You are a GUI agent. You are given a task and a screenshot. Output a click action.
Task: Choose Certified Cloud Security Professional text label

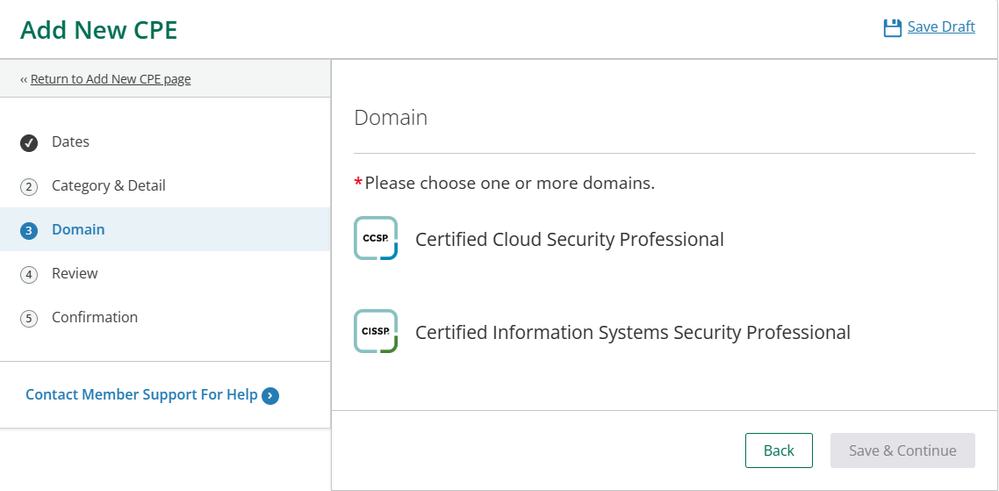point(569,240)
